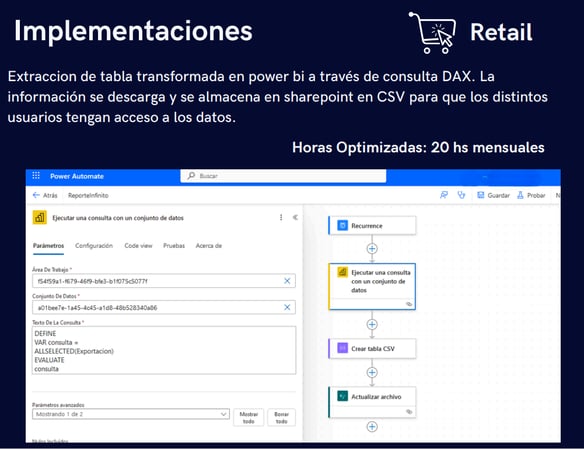Add a step above Crear tabla CSV
Image resolution: width=584 pixels, height=449 pixels.
372,324
